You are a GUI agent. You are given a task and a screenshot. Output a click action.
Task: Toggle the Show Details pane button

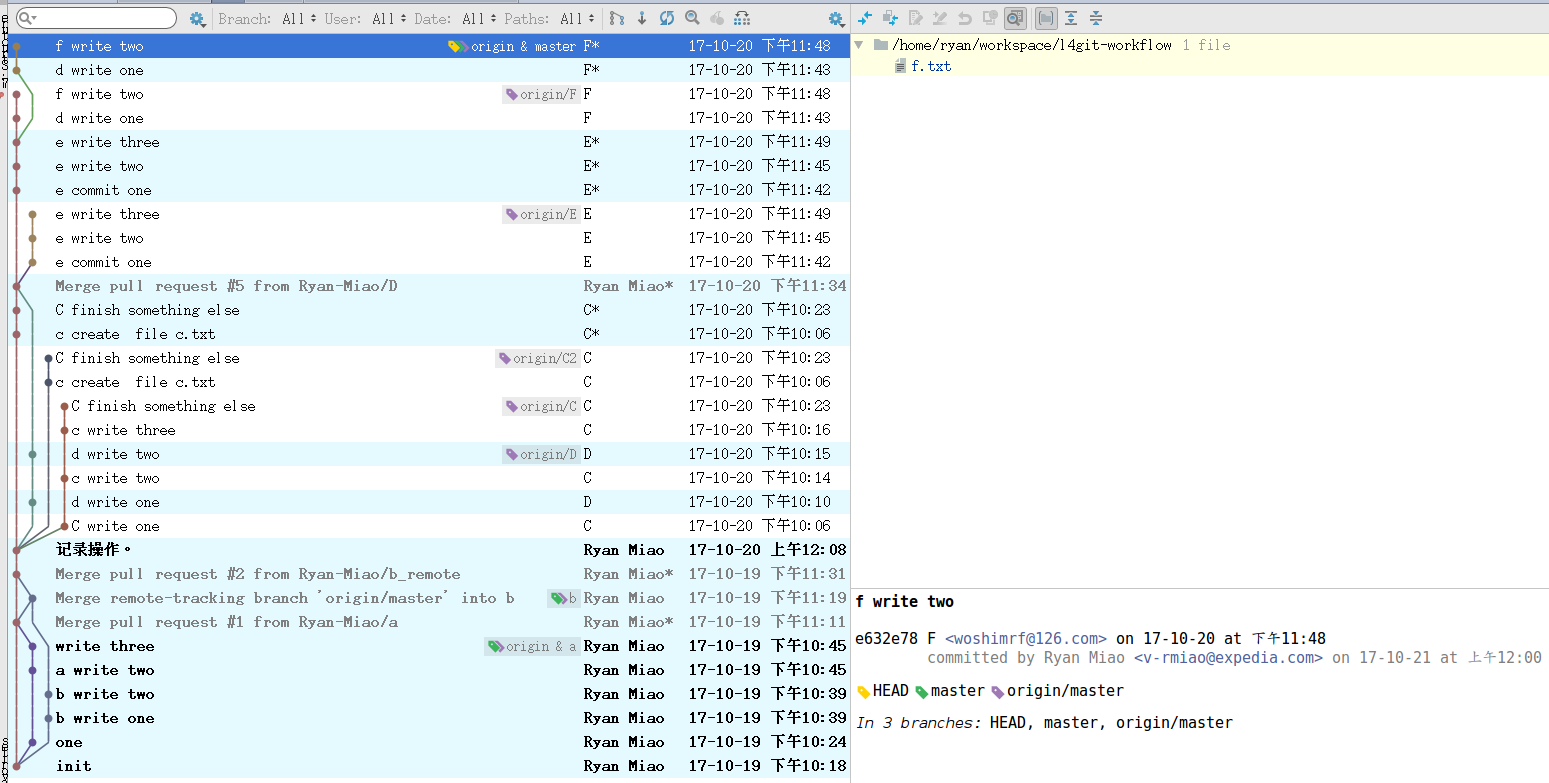[1015, 17]
